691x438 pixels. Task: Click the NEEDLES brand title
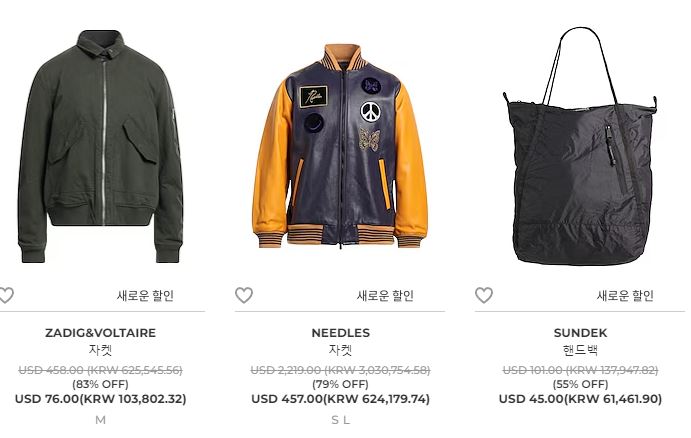[340, 333]
